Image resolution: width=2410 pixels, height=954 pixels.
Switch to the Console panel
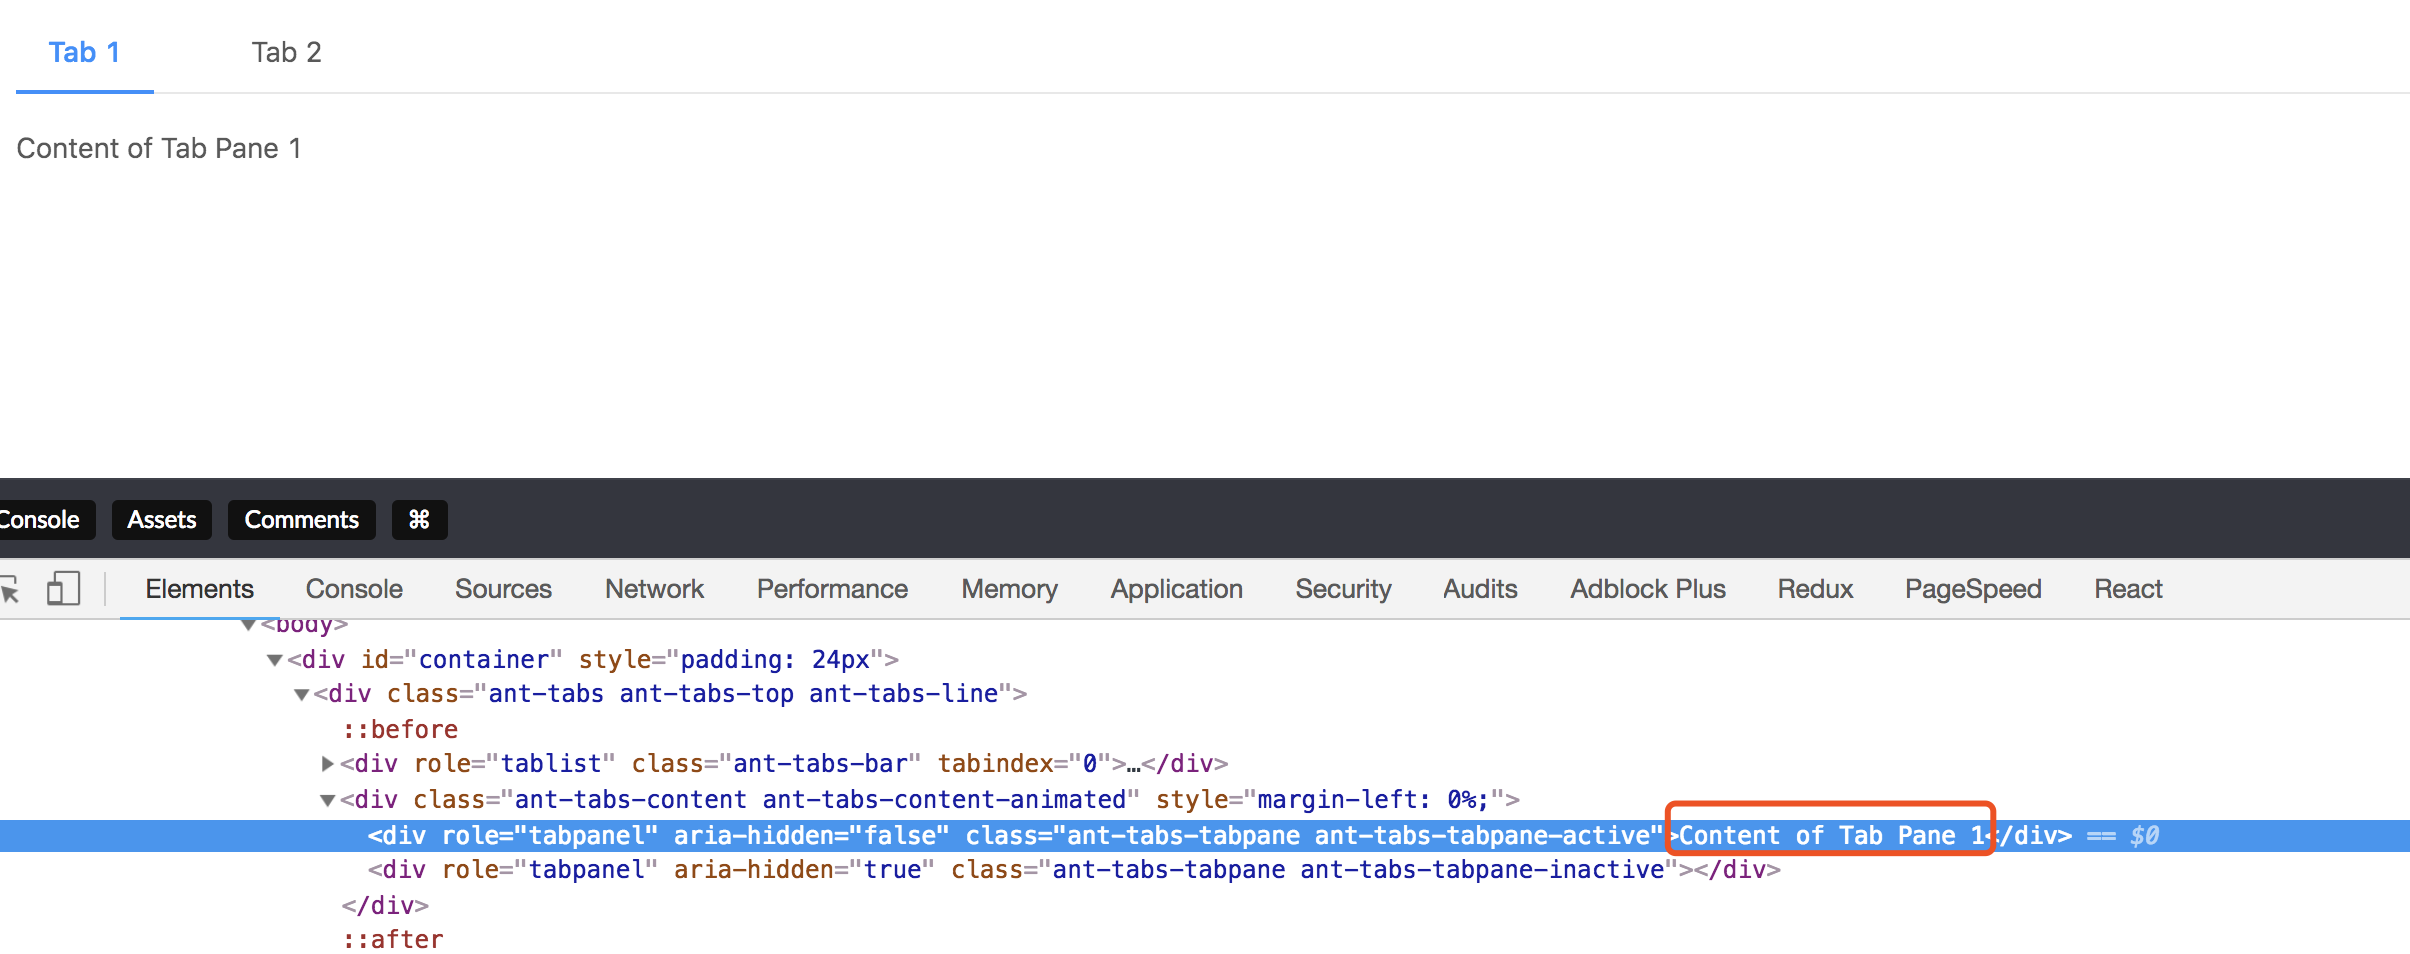[x=354, y=588]
